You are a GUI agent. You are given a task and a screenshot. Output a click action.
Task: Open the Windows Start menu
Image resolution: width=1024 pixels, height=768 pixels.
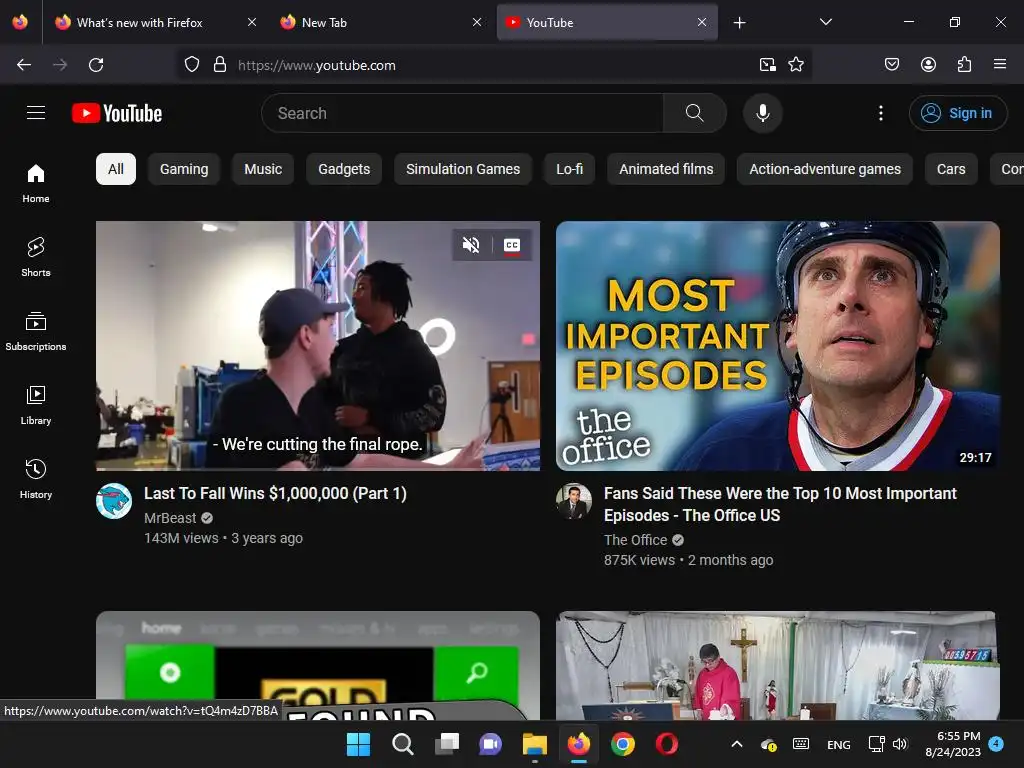pos(358,744)
